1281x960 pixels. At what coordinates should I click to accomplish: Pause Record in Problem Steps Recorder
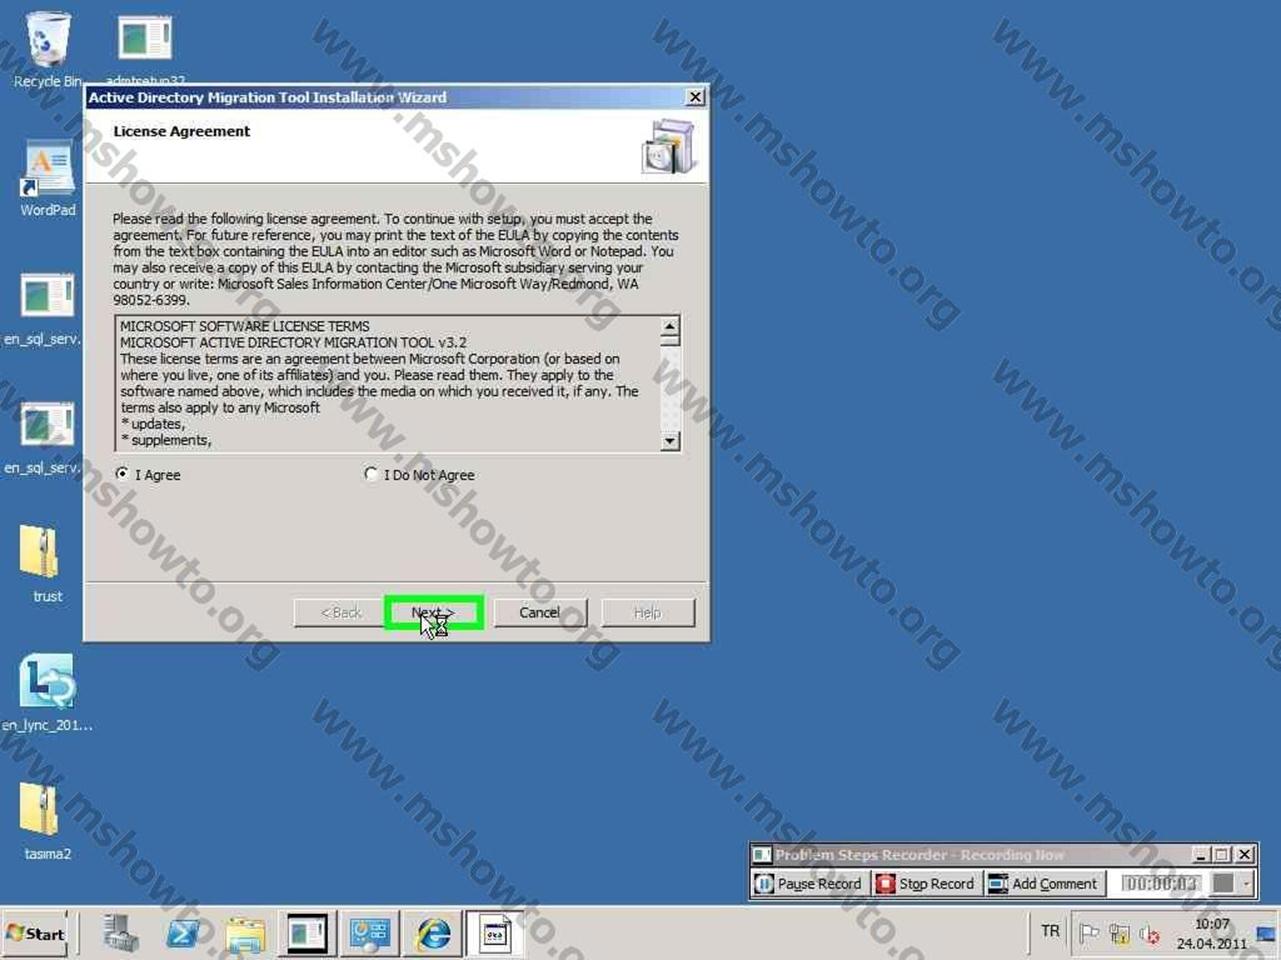pyautogui.click(x=809, y=883)
